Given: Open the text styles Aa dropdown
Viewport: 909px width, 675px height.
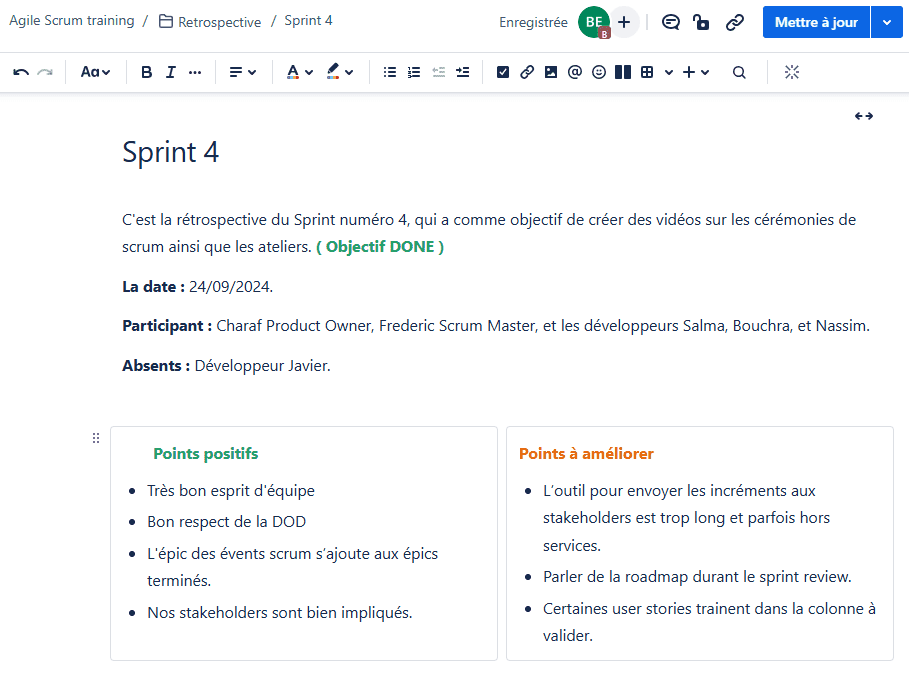Looking at the screenshot, I should pyautogui.click(x=95, y=72).
